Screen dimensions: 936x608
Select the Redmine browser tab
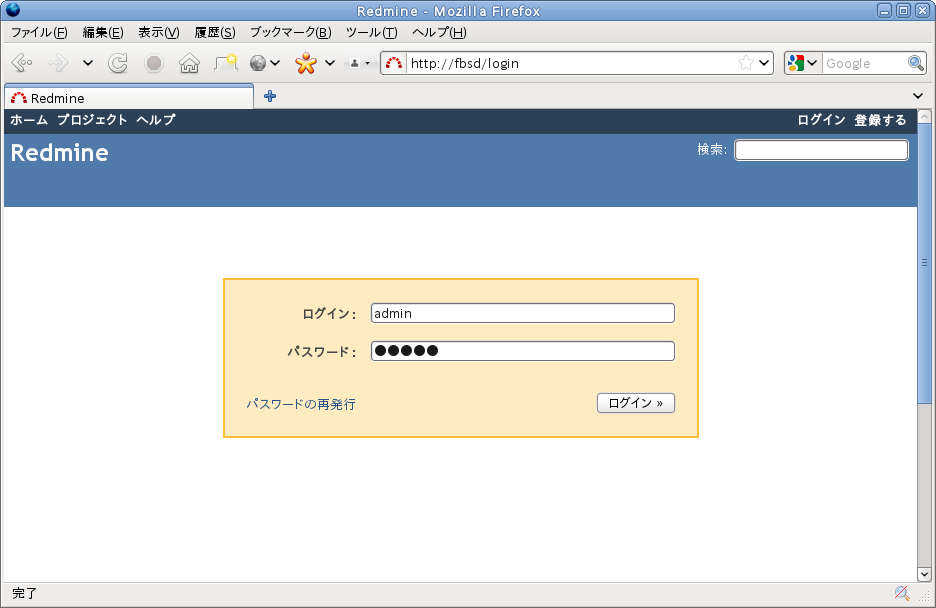click(129, 97)
